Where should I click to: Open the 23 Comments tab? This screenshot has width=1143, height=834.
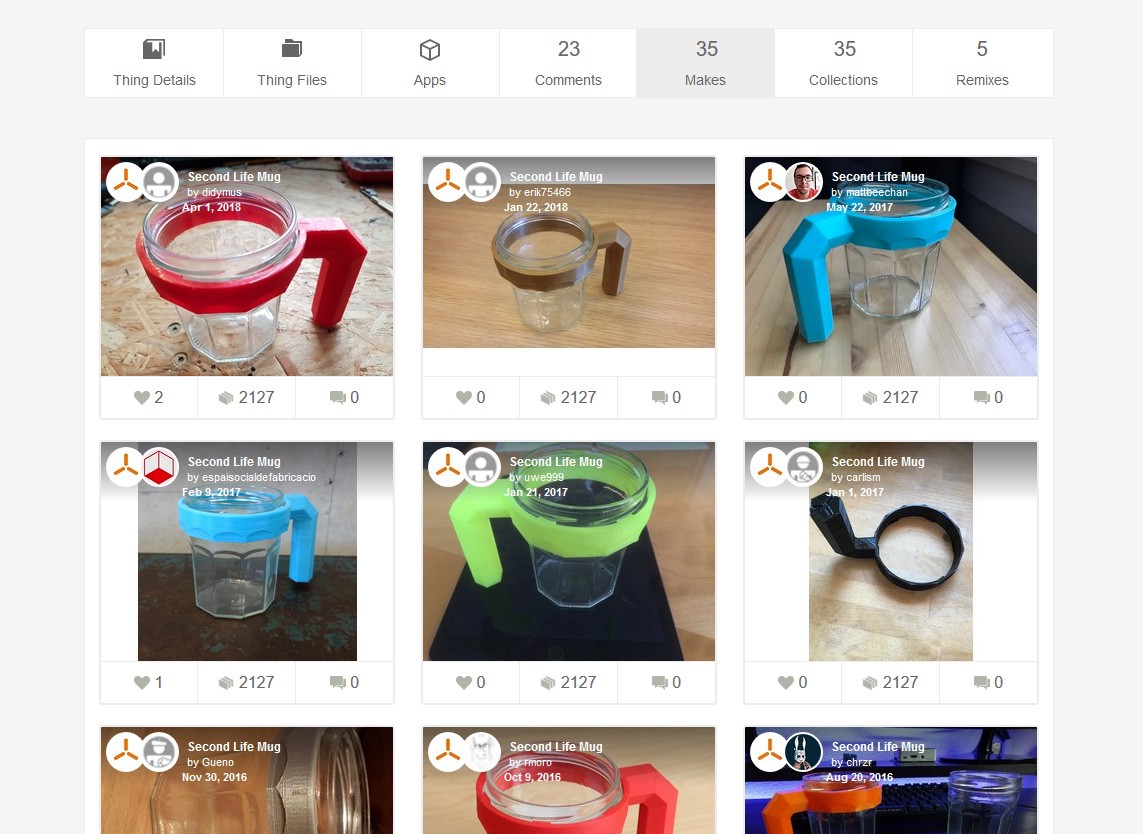tap(568, 63)
